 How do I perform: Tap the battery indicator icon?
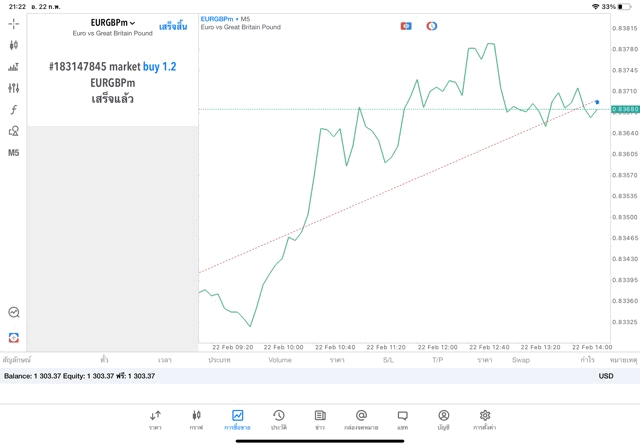(624, 7)
